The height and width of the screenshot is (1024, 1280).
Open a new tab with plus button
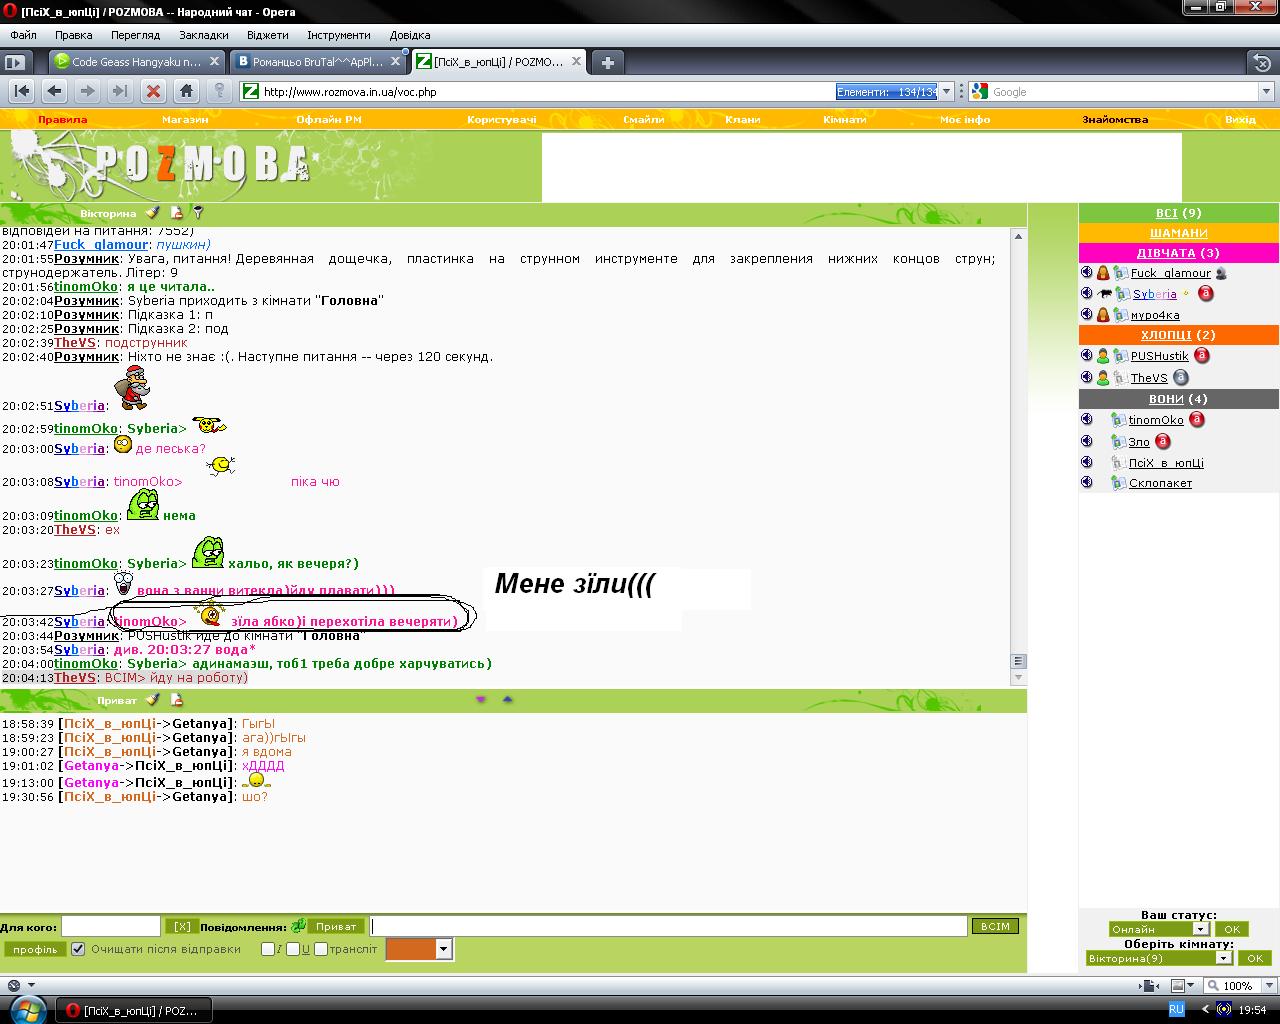pyautogui.click(x=607, y=62)
